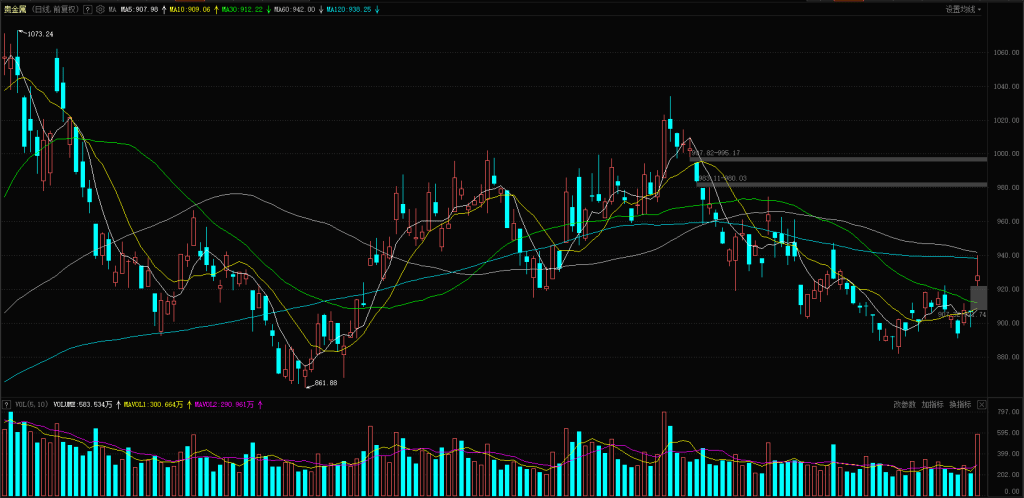Click the (日线 前复权) period label
Image resolution: width=1024 pixels, height=498 pixels.
pos(54,10)
